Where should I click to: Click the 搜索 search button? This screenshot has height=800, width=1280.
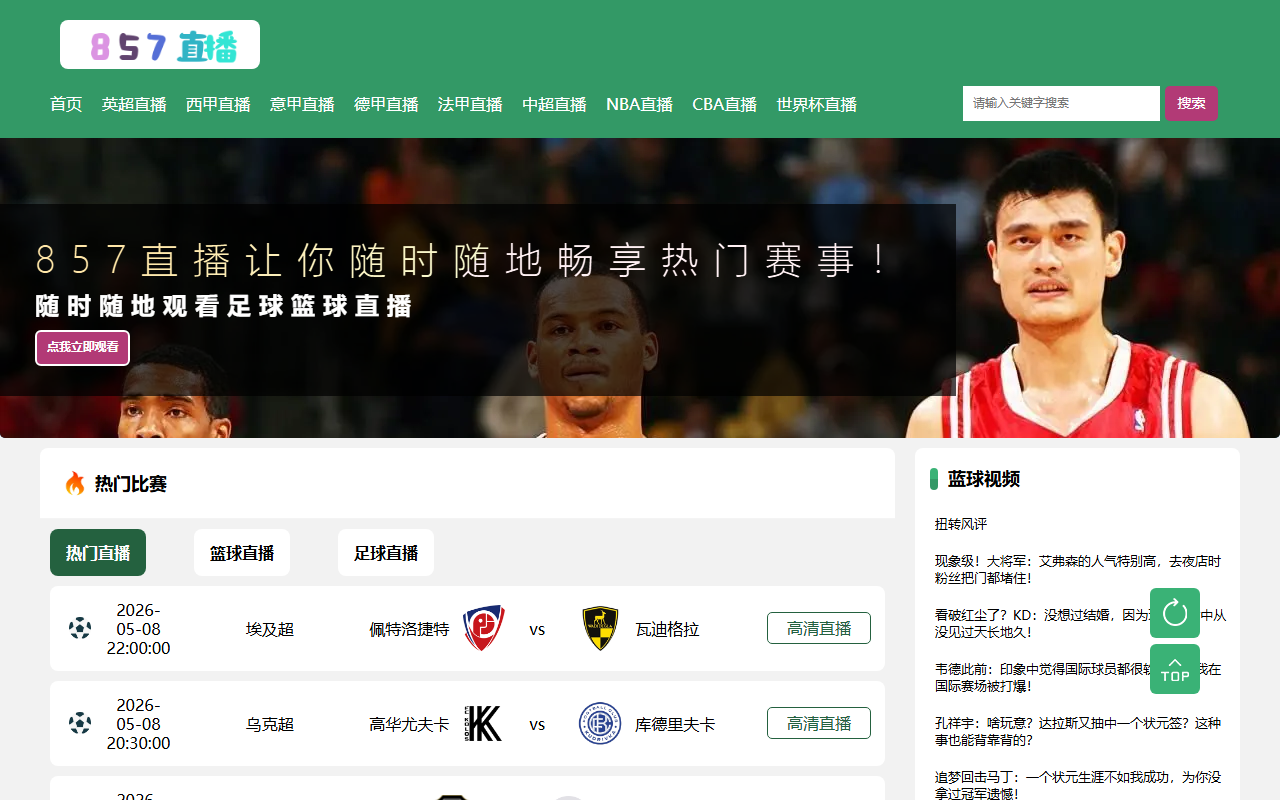[x=1191, y=103]
